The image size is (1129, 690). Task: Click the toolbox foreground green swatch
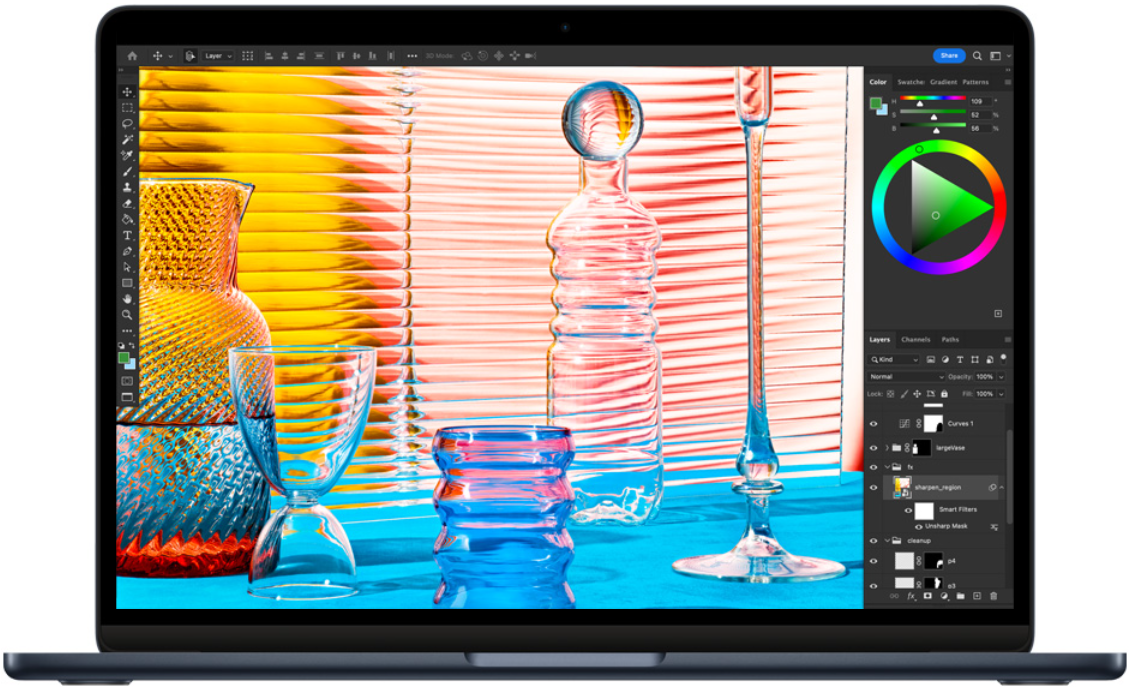(x=124, y=358)
